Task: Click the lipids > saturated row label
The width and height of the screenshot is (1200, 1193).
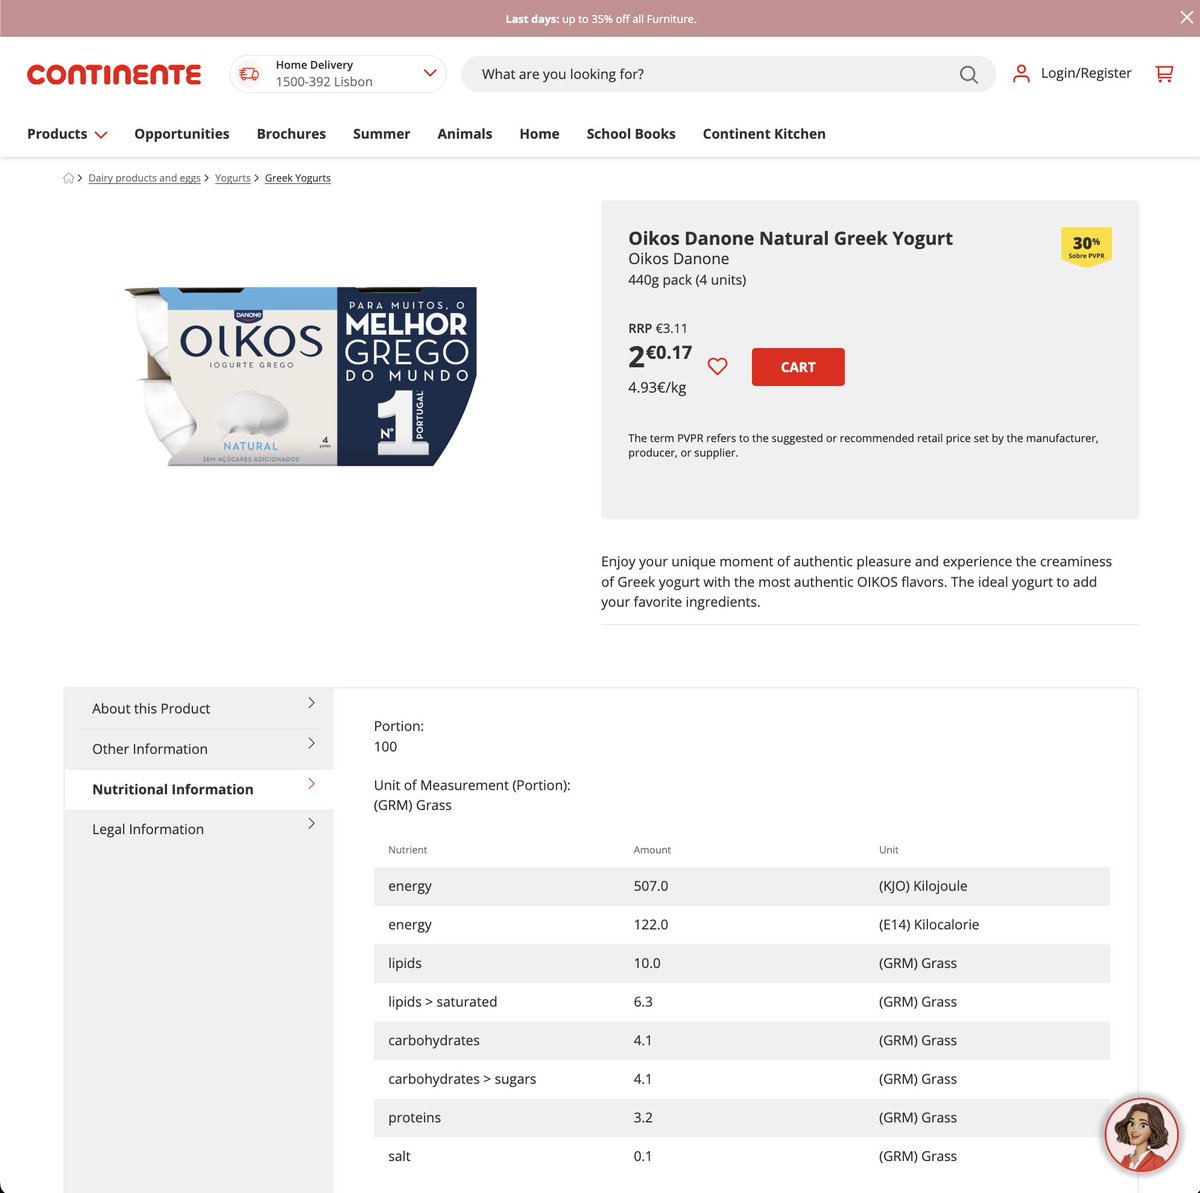Action: (443, 1002)
